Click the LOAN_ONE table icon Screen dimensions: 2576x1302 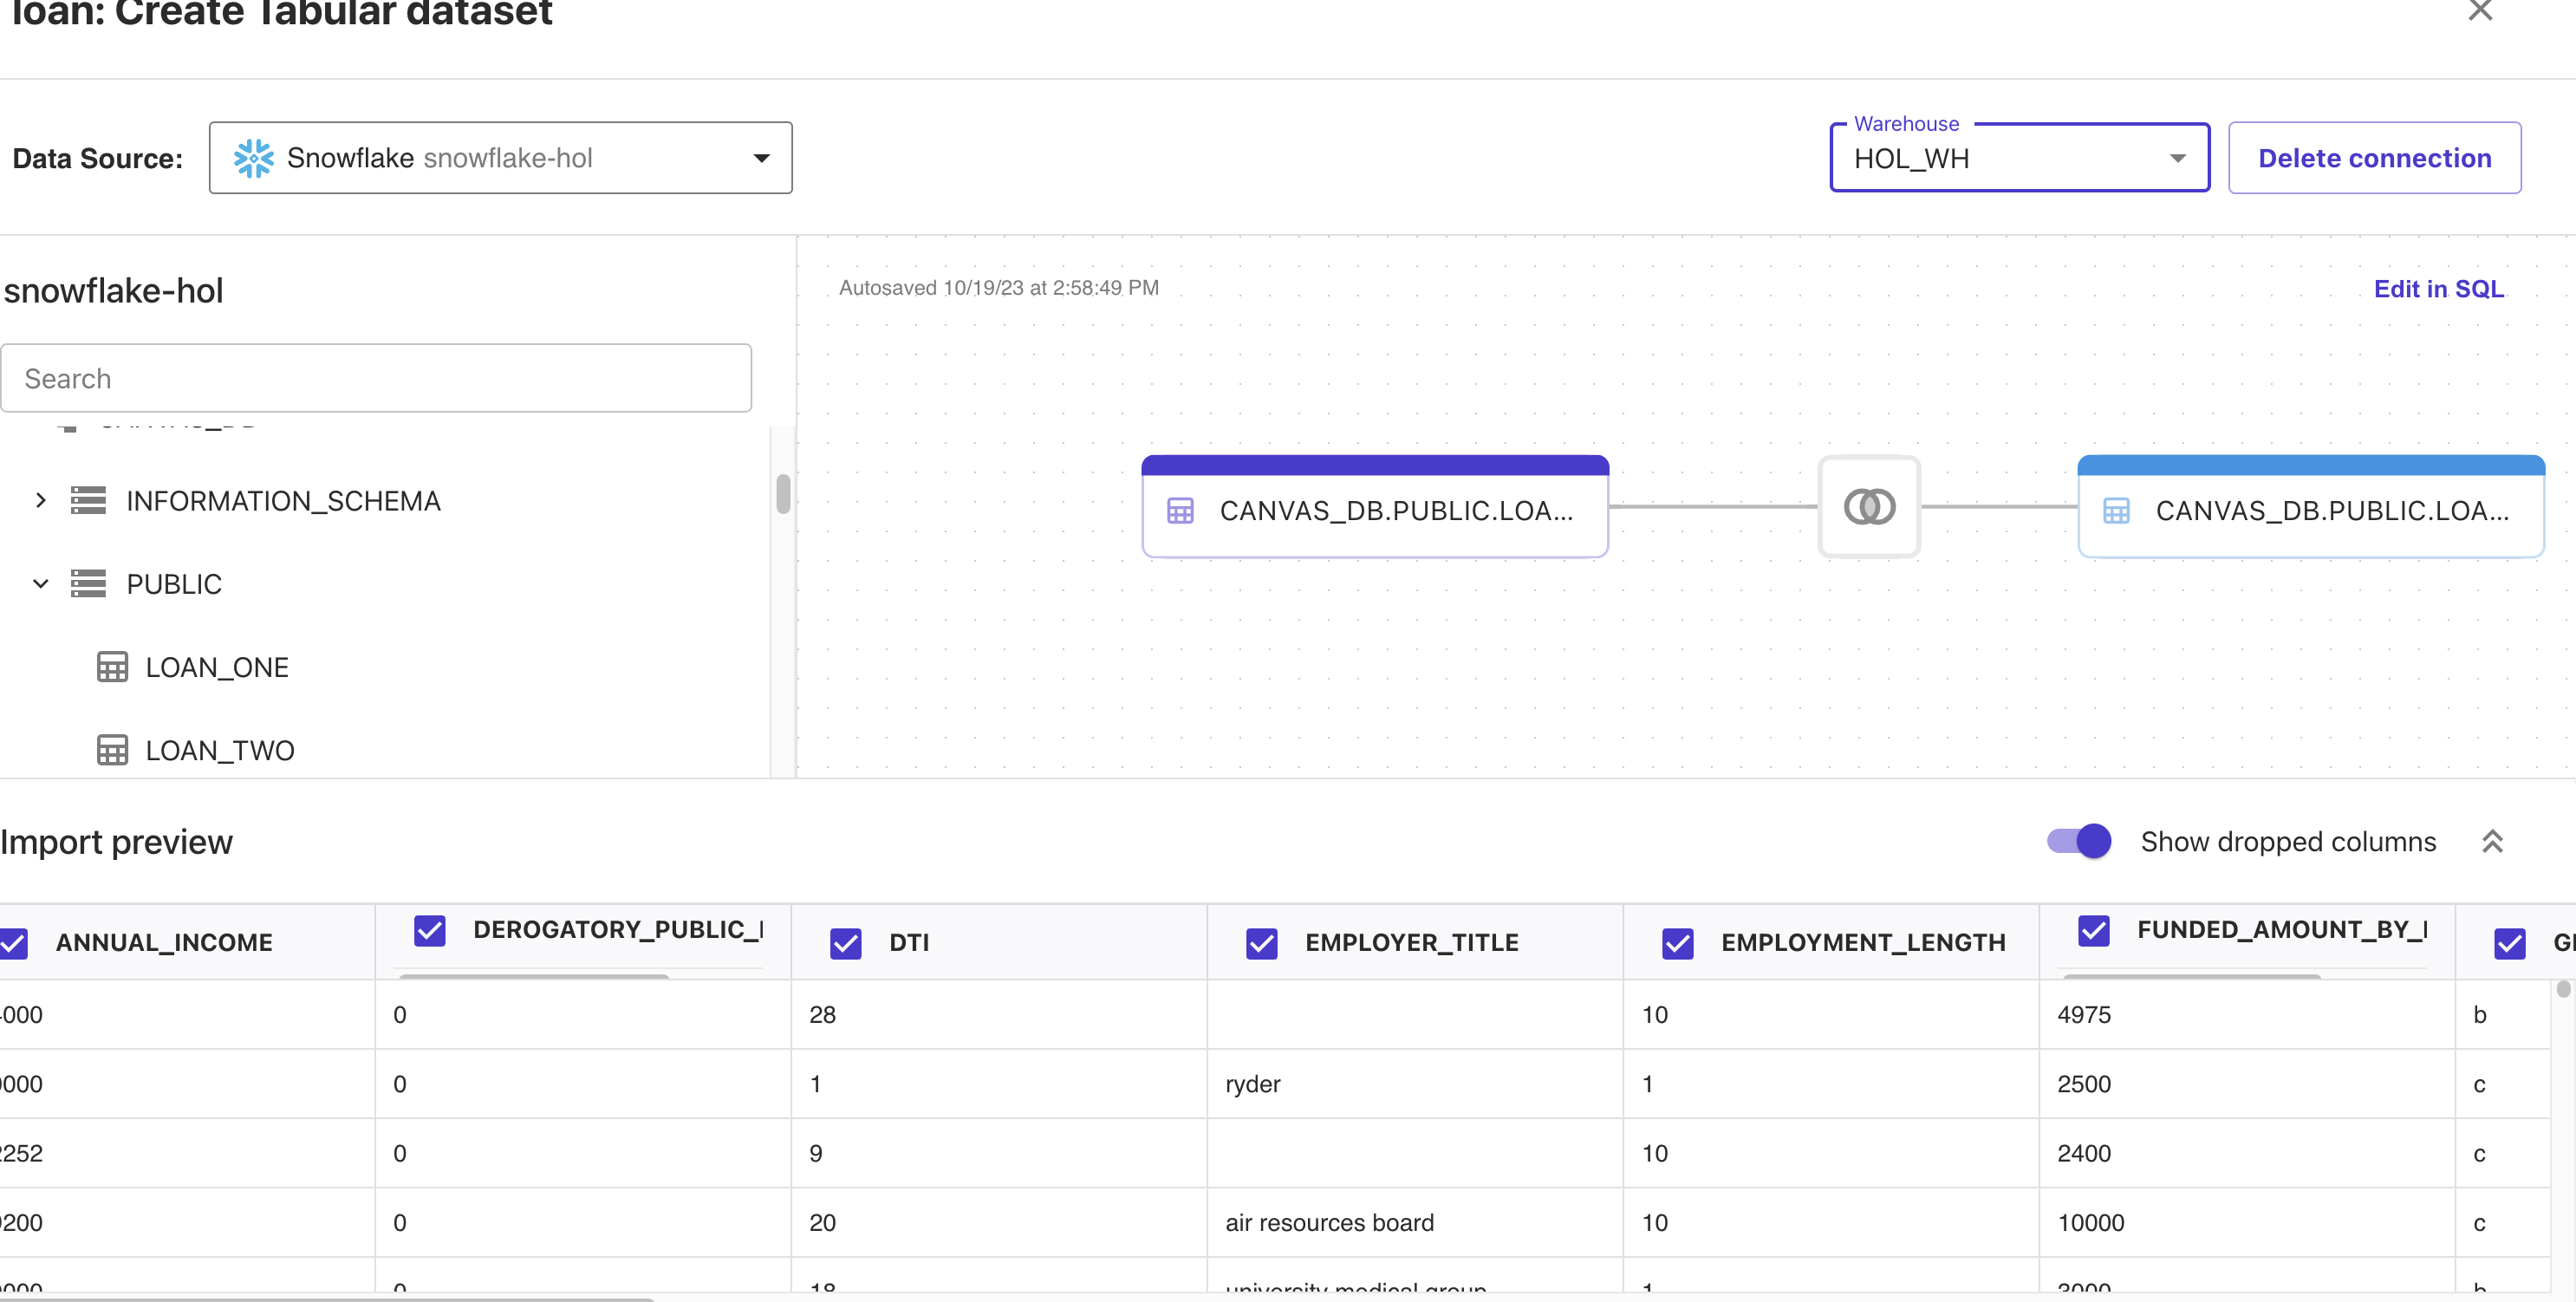(112, 667)
